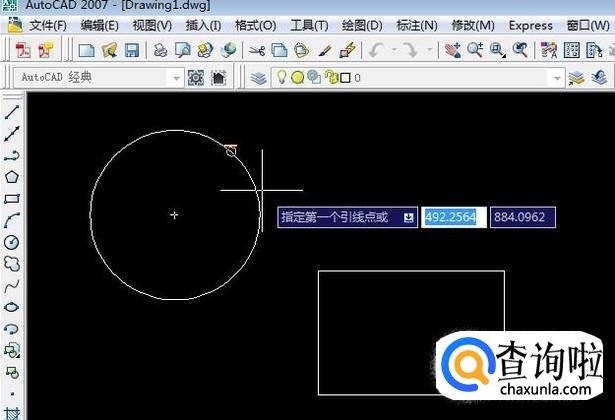This screenshot has height=420, width=615.
Task: Select the Circle tool
Action: point(12,242)
